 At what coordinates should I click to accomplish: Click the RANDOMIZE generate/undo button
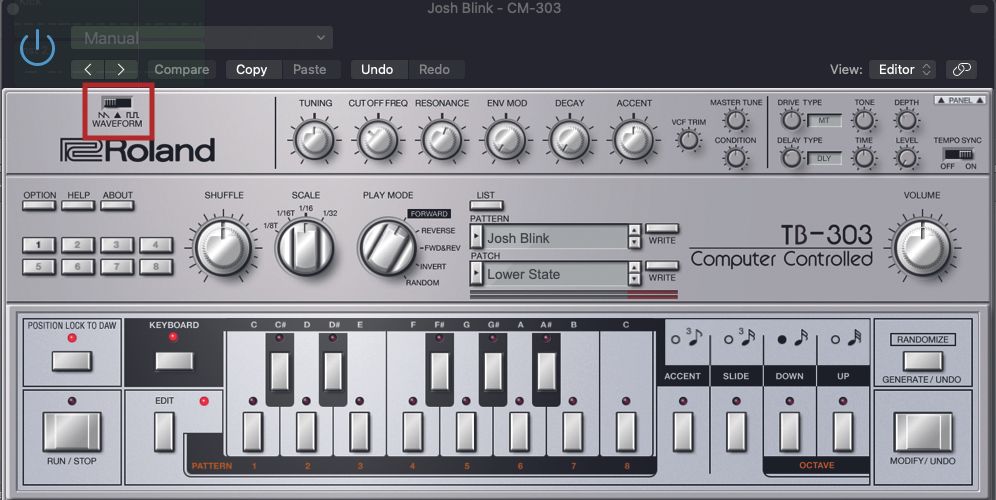922,361
